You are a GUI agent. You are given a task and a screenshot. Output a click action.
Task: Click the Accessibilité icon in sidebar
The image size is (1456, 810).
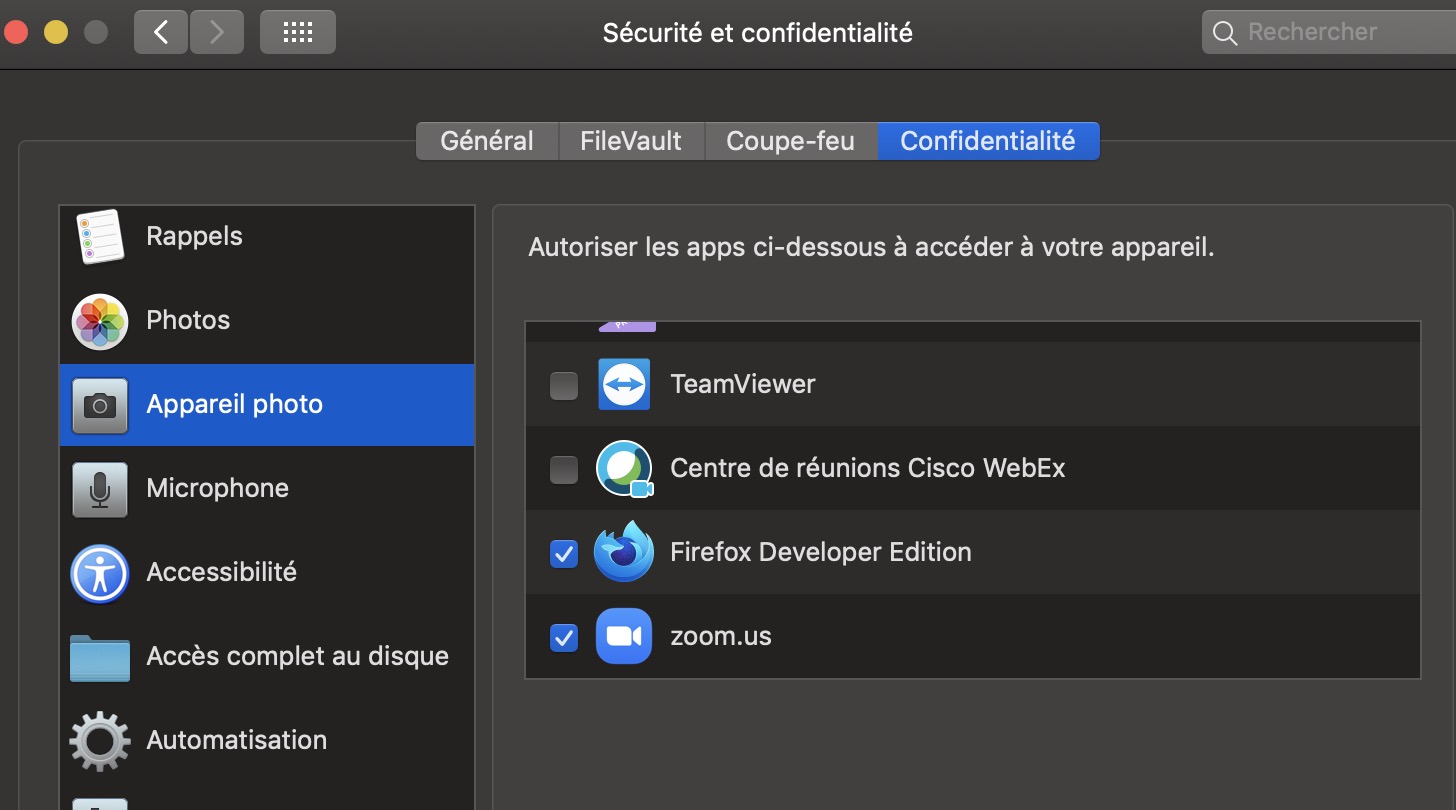click(99, 573)
